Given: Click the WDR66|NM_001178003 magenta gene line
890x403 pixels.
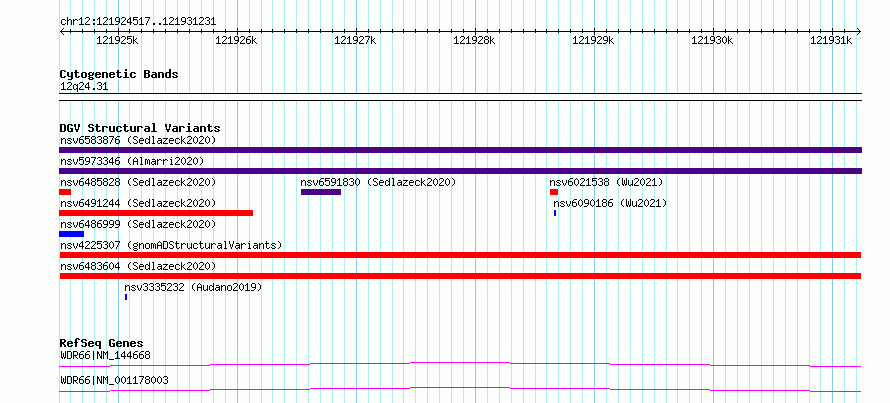Looking at the screenshot, I should click(460, 389).
